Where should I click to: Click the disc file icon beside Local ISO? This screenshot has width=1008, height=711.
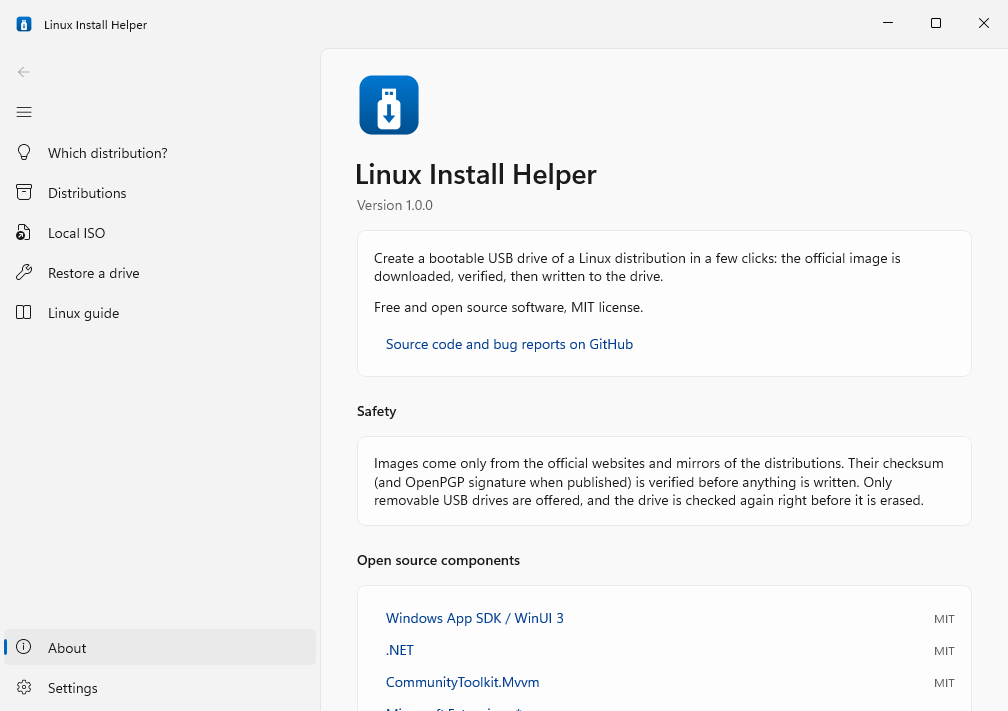pyautogui.click(x=24, y=233)
